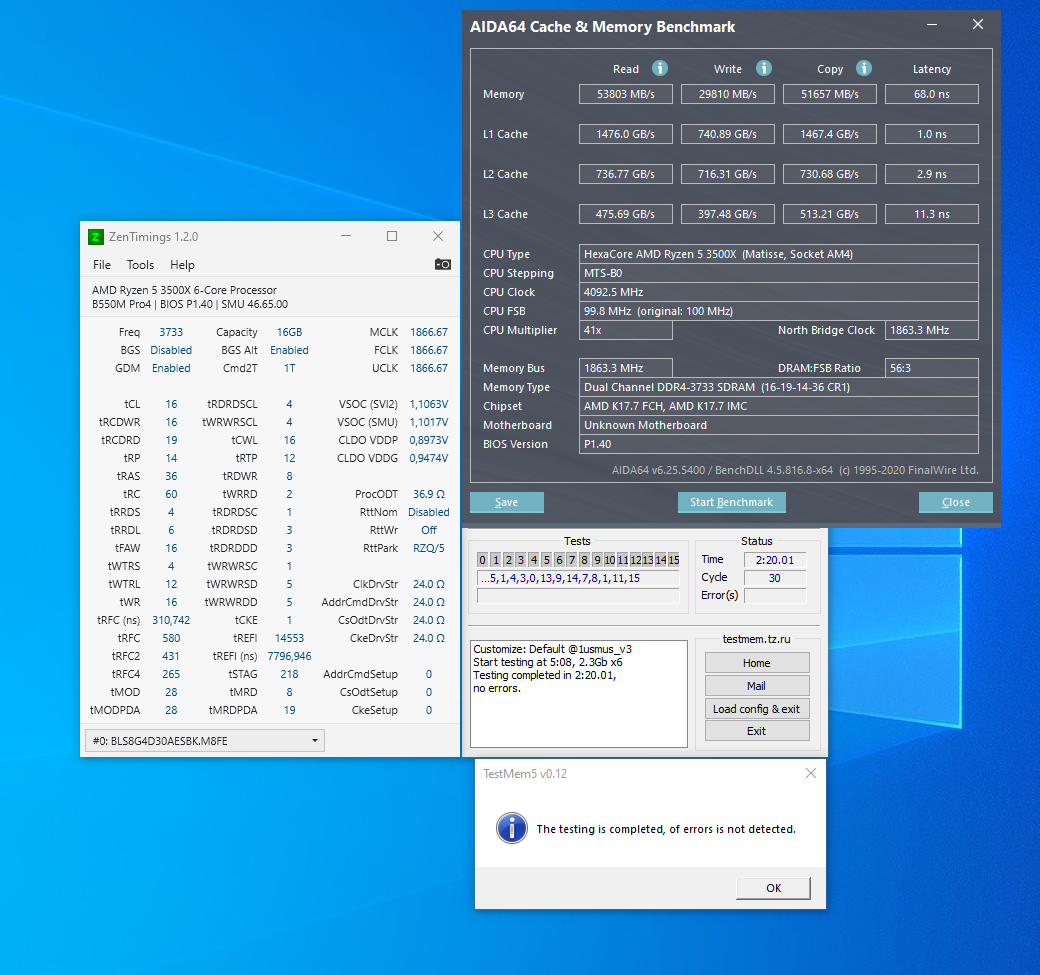The width and height of the screenshot is (1040, 975).
Task: Click the blue info icon in TestMem5 dialog
Action: point(512,828)
